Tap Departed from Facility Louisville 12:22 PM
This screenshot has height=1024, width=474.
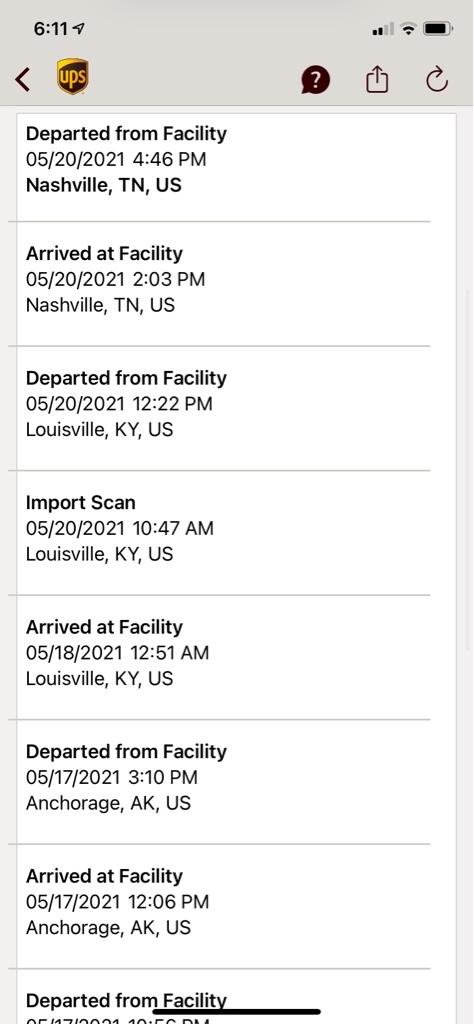pyautogui.click(x=223, y=408)
